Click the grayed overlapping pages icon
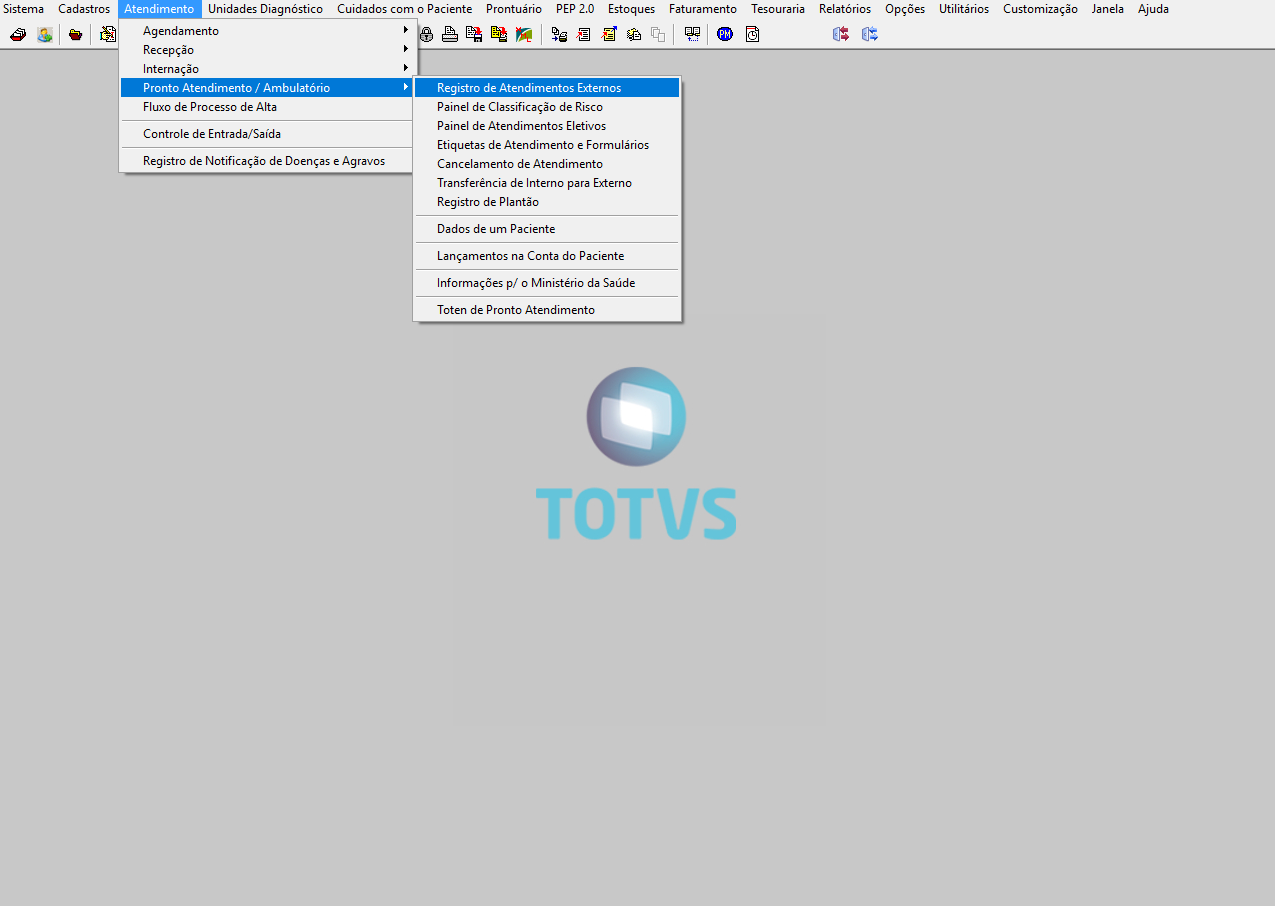This screenshot has height=906, width=1275. click(x=658, y=34)
